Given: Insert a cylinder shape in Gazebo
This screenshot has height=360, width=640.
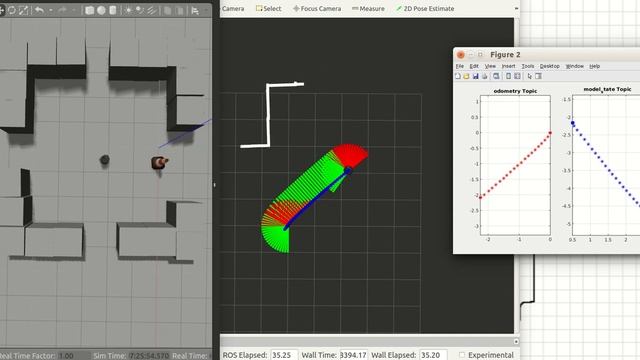Looking at the screenshot, I should (113, 10).
